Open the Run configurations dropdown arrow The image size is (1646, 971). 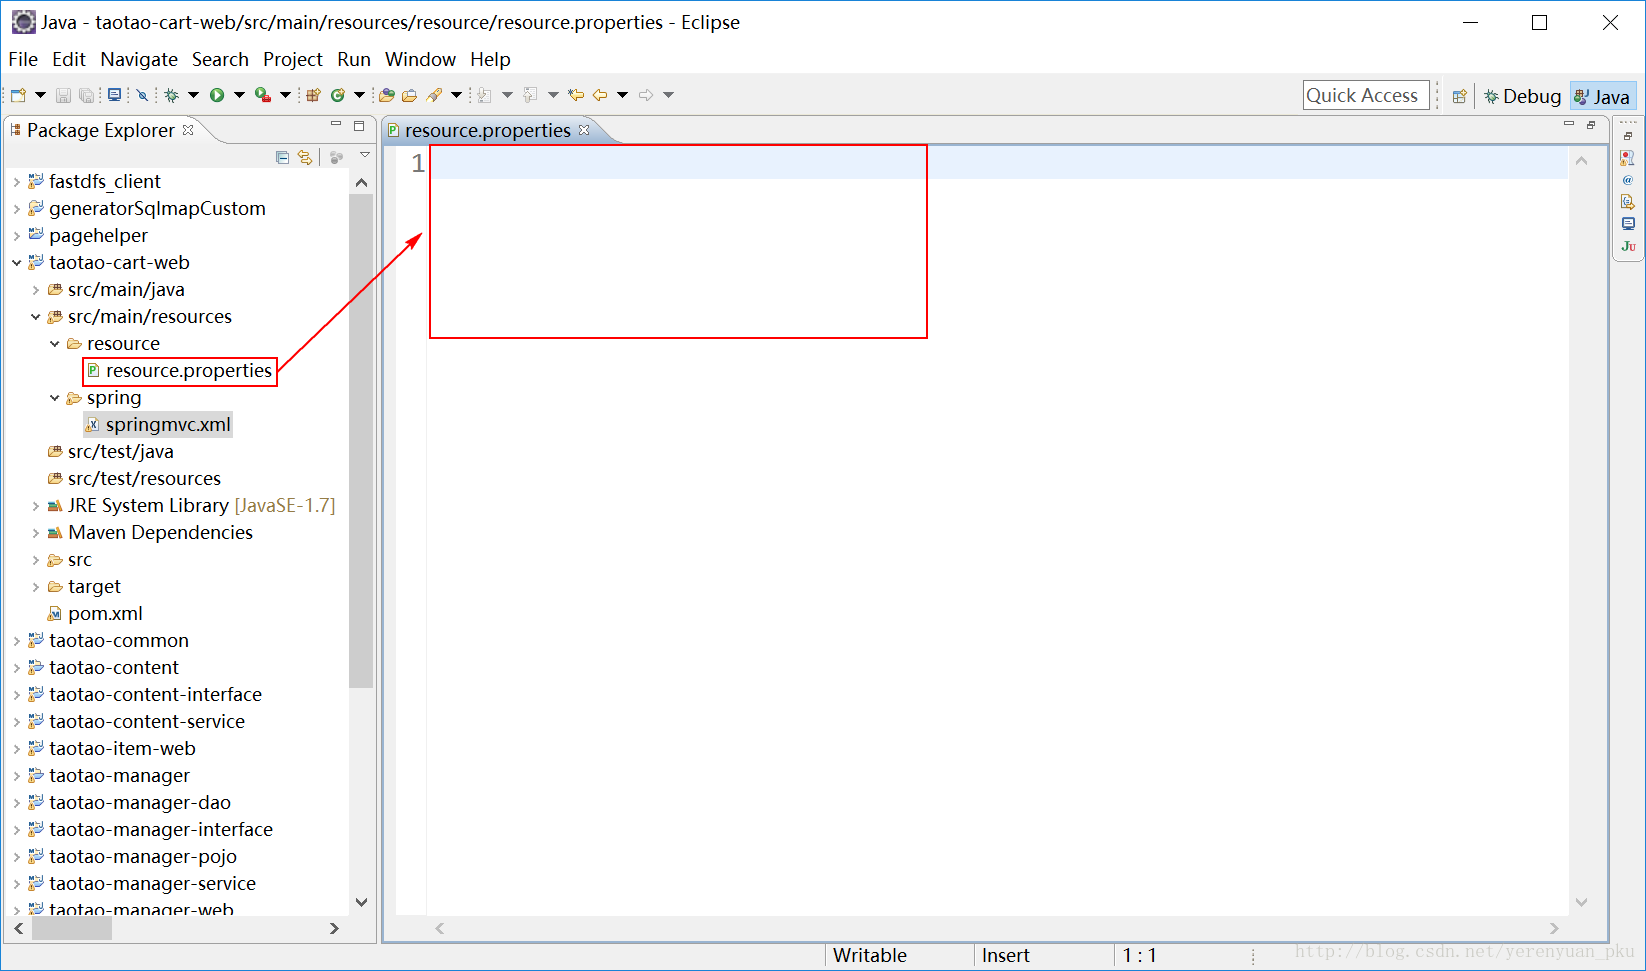(239, 95)
